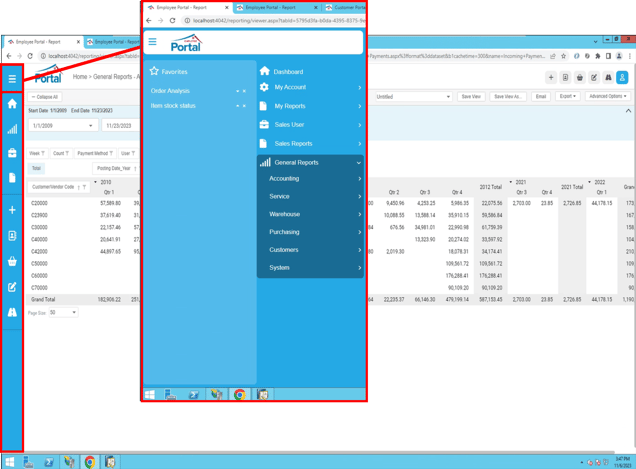Viewport: 636px width, 469px height.
Task: Collapse the 2010 year column group
Action: click(95, 182)
